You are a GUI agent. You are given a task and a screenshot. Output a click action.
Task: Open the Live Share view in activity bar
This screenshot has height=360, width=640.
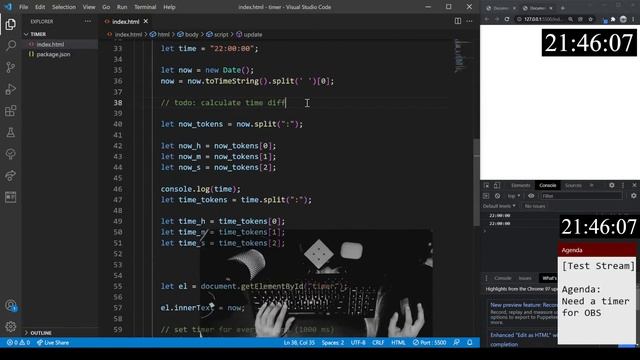(x=11, y=176)
